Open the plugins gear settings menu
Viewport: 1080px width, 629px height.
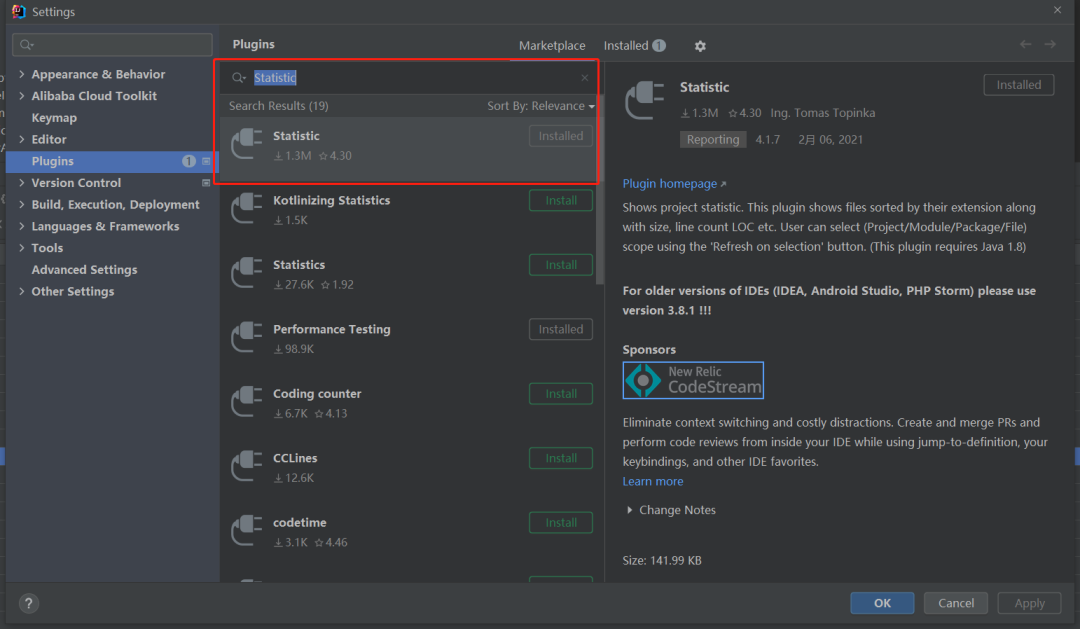point(700,46)
